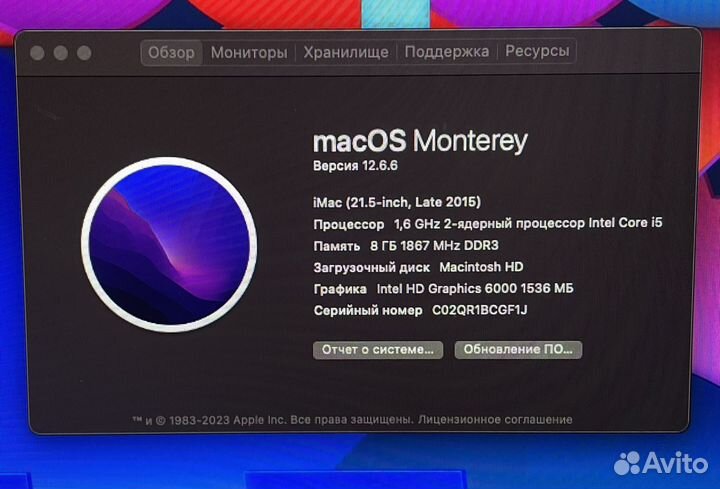The width and height of the screenshot is (720, 489).
Task: Switch to the Обзор tab
Action: pyautogui.click(x=171, y=52)
